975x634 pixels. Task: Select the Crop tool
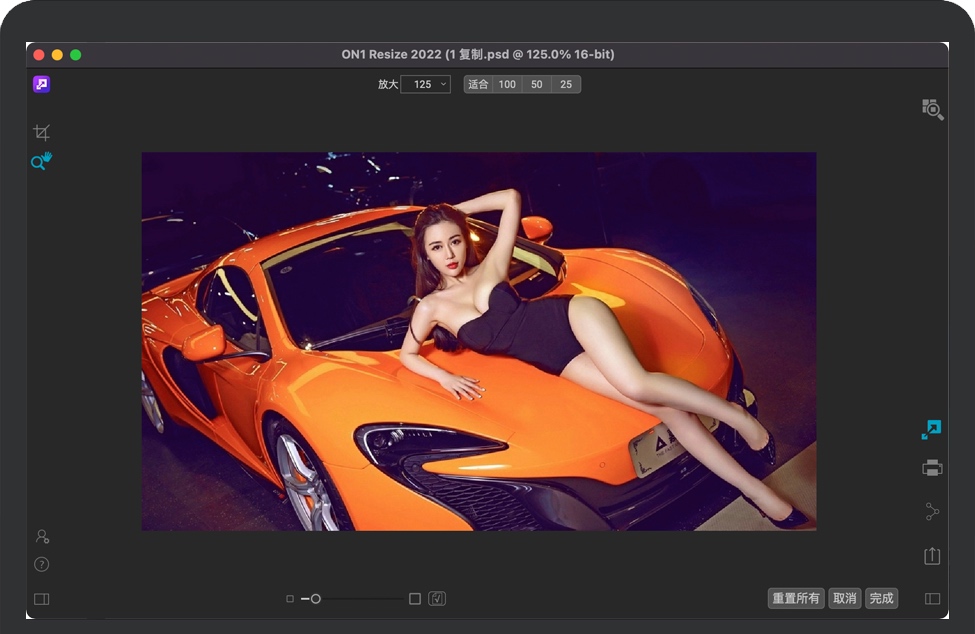point(42,132)
